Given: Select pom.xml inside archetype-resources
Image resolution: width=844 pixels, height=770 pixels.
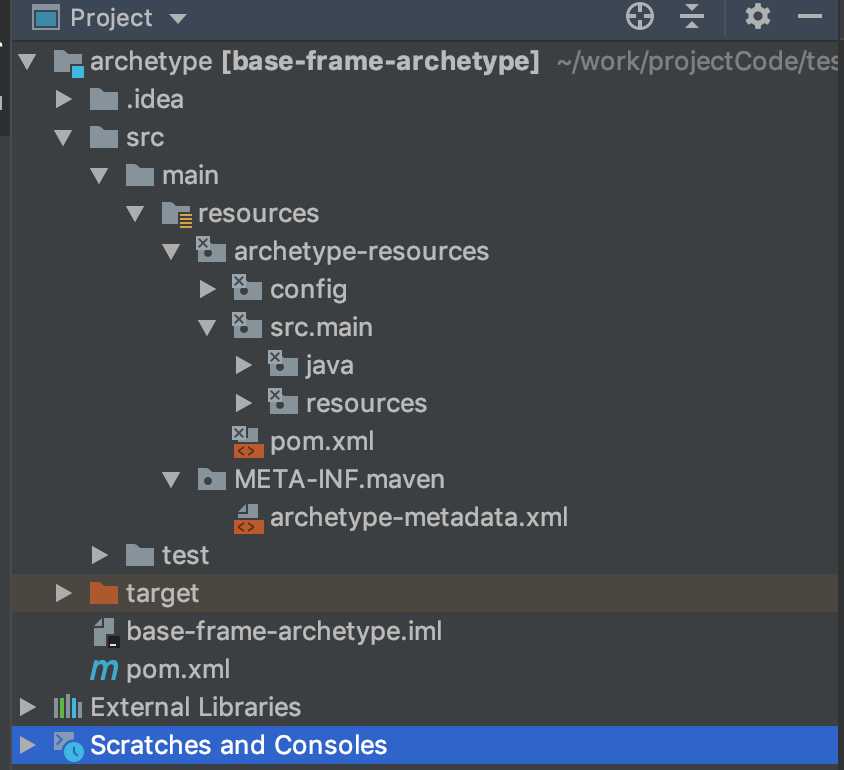Looking at the screenshot, I should point(321,441).
